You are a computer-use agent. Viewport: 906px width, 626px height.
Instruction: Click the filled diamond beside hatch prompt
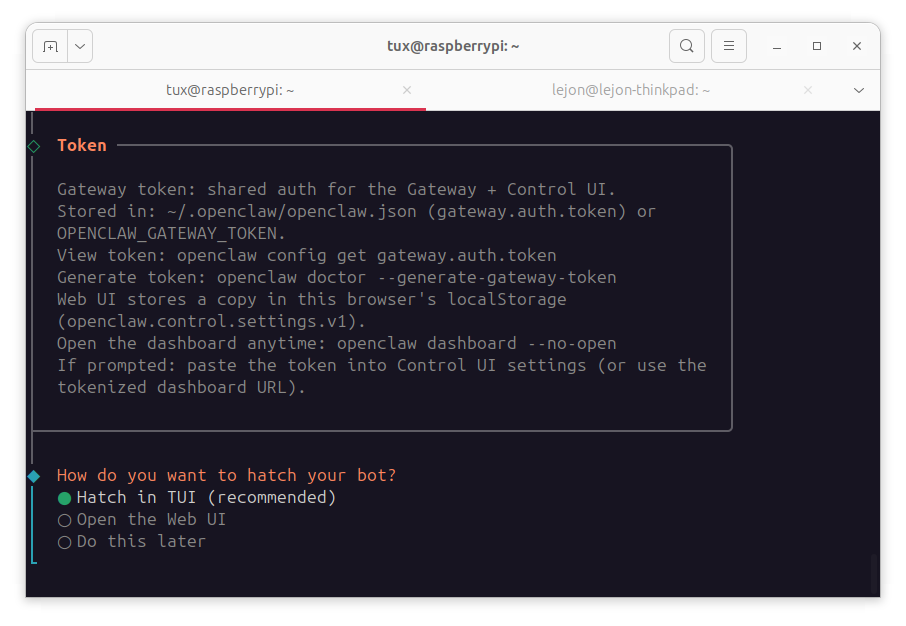point(34,476)
